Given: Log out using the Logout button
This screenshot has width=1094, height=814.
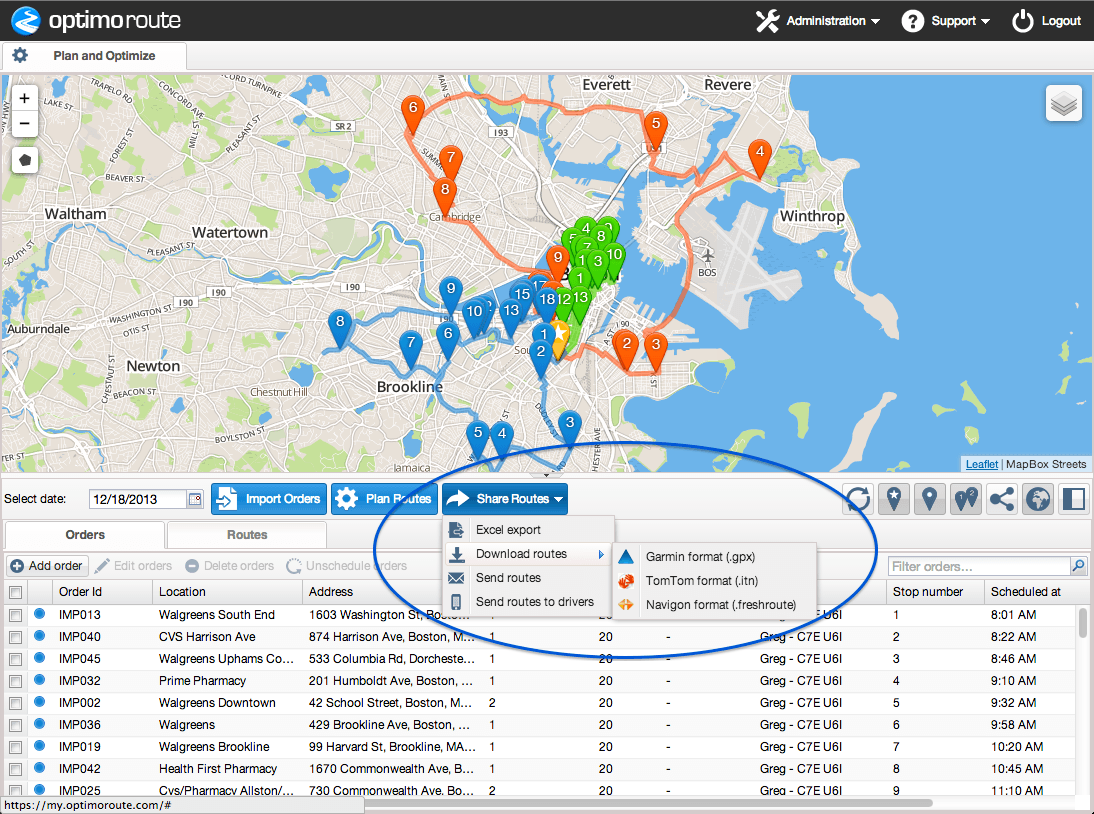Looking at the screenshot, I should tap(1046, 21).
